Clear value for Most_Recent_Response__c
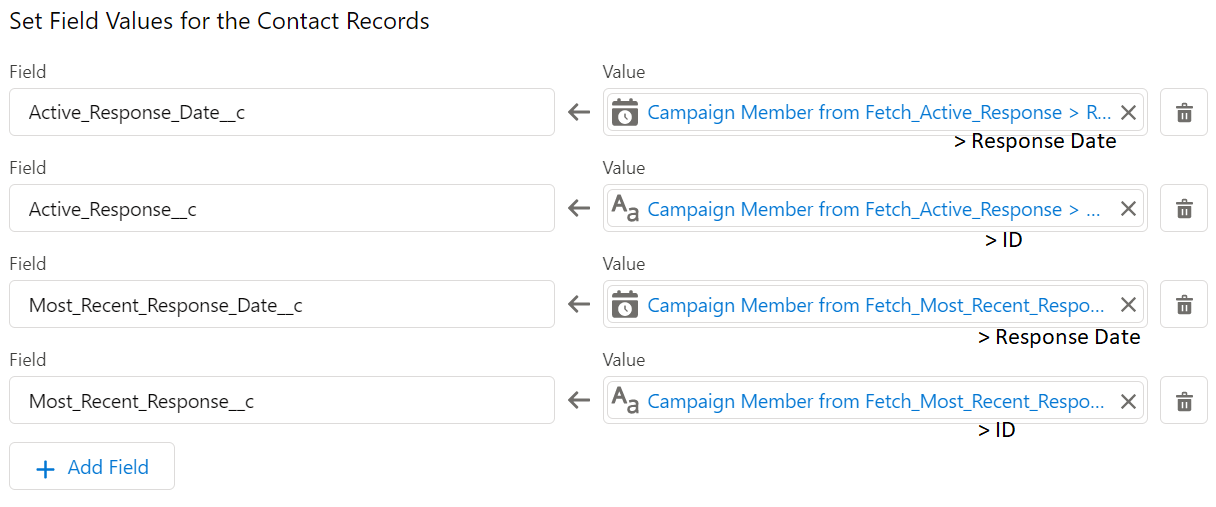This screenshot has width=1216, height=507. click(x=1128, y=401)
